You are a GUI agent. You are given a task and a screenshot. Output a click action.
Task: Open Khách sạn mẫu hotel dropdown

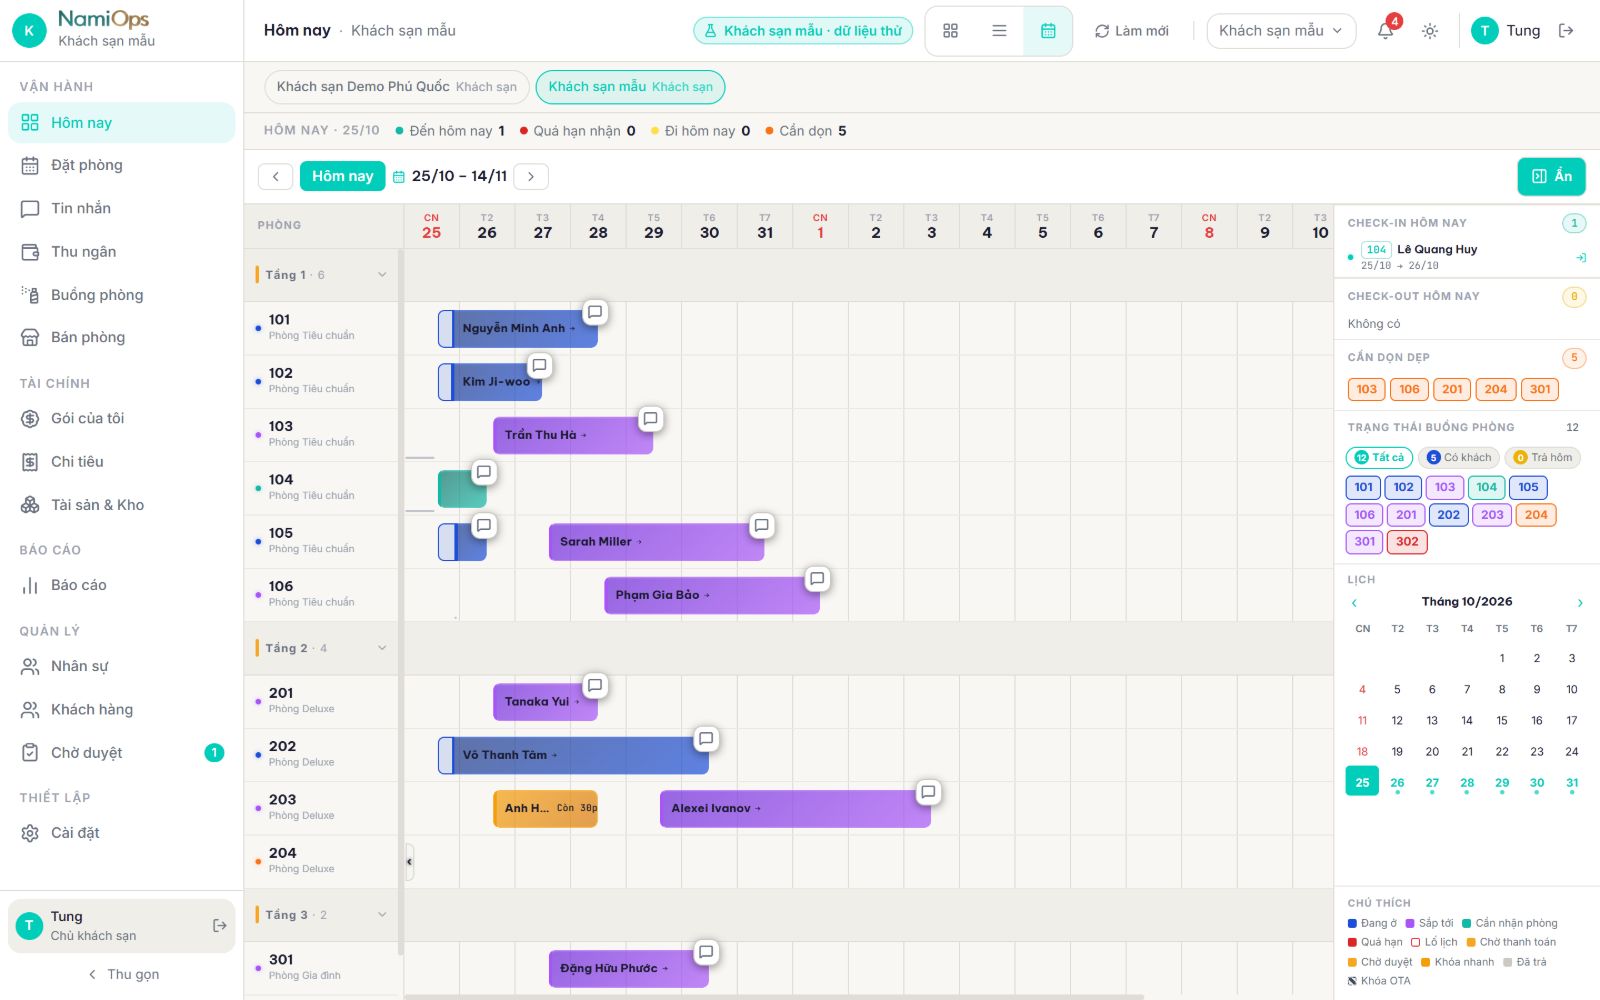pos(1281,31)
